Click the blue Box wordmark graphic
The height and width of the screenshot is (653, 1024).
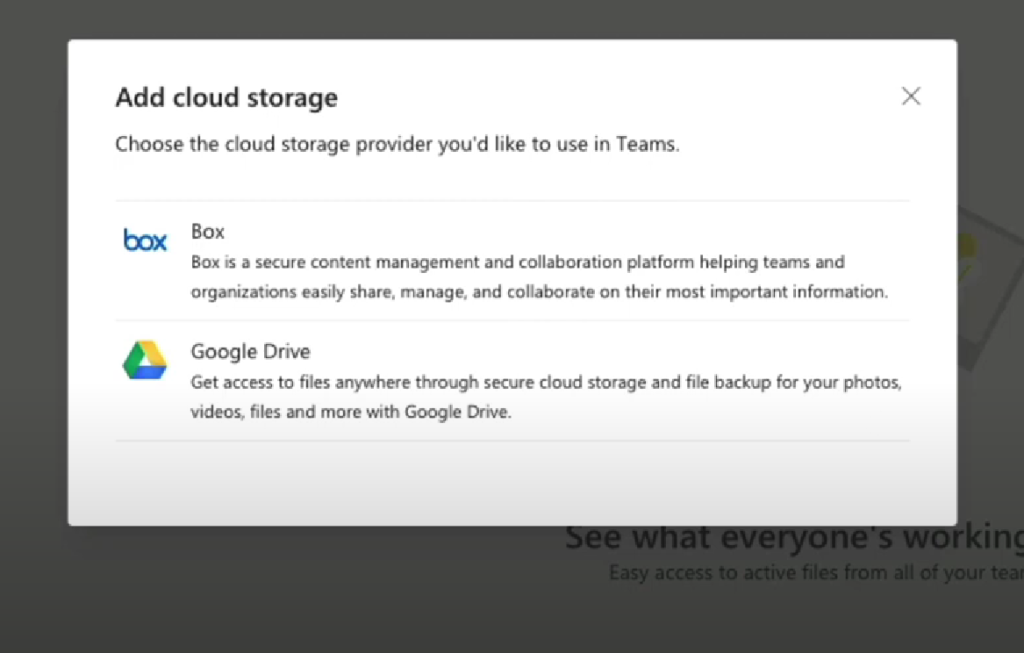tap(144, 240)
